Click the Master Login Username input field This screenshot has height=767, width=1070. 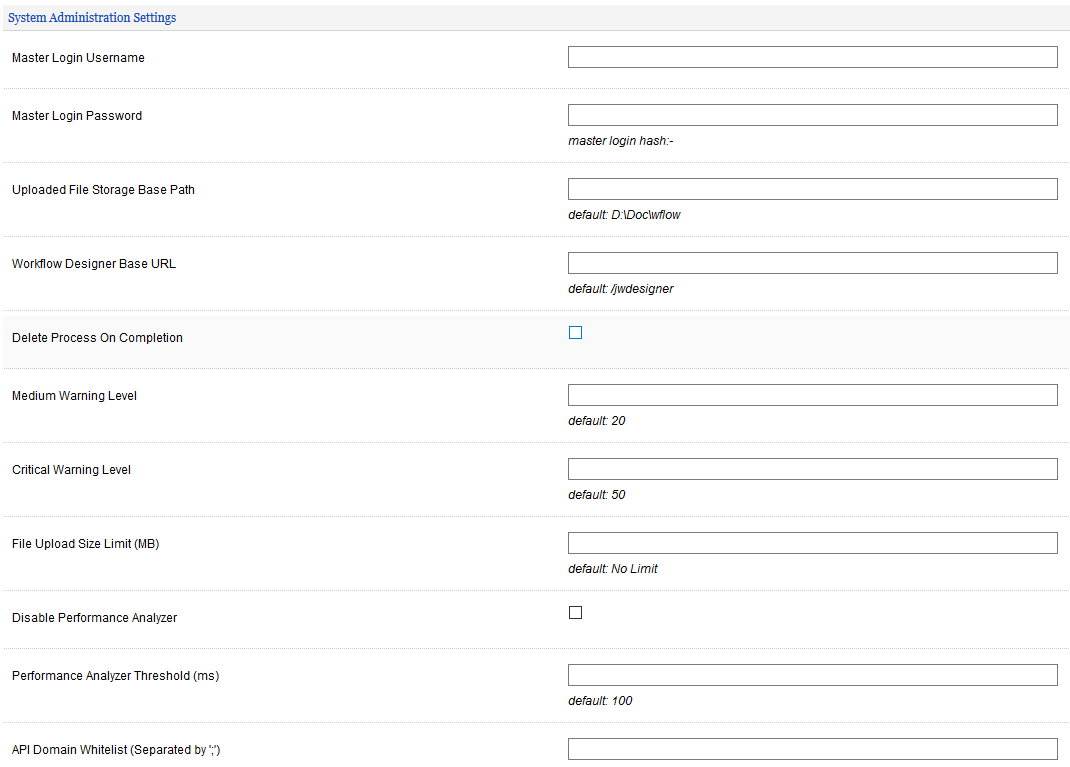(x=812, y=57)
